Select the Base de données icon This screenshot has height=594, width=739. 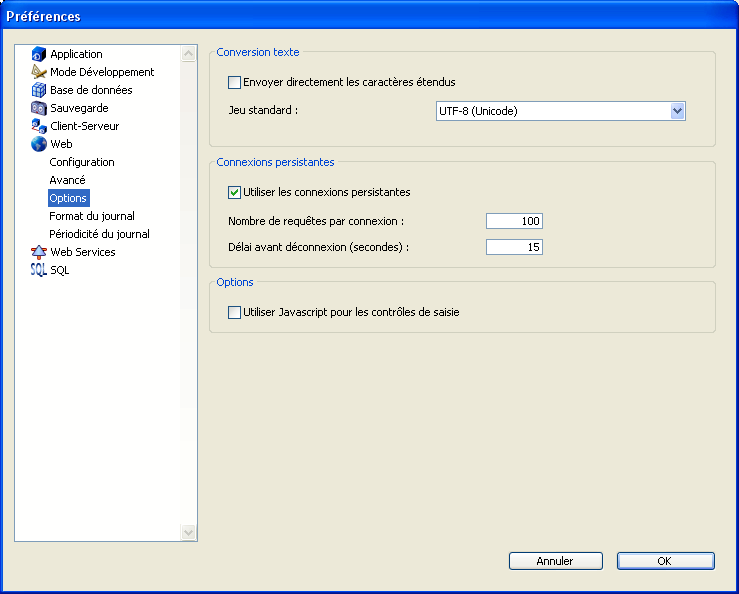coord(39,90)
